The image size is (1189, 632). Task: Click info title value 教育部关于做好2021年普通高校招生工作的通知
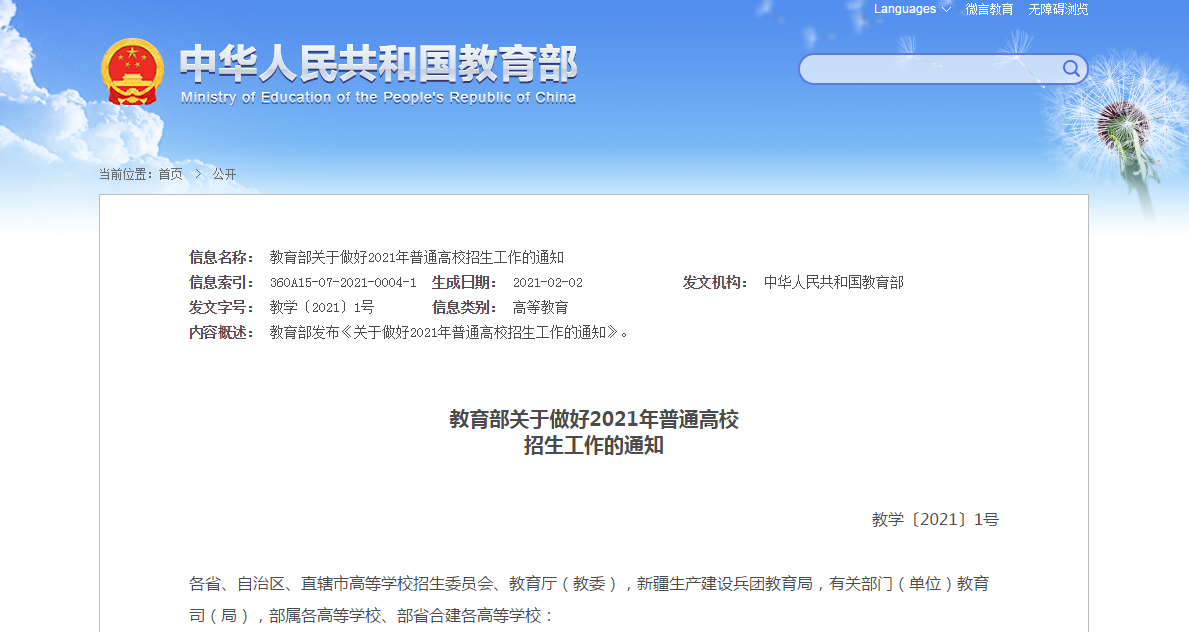pyautogui.click(x=417, y=257)
